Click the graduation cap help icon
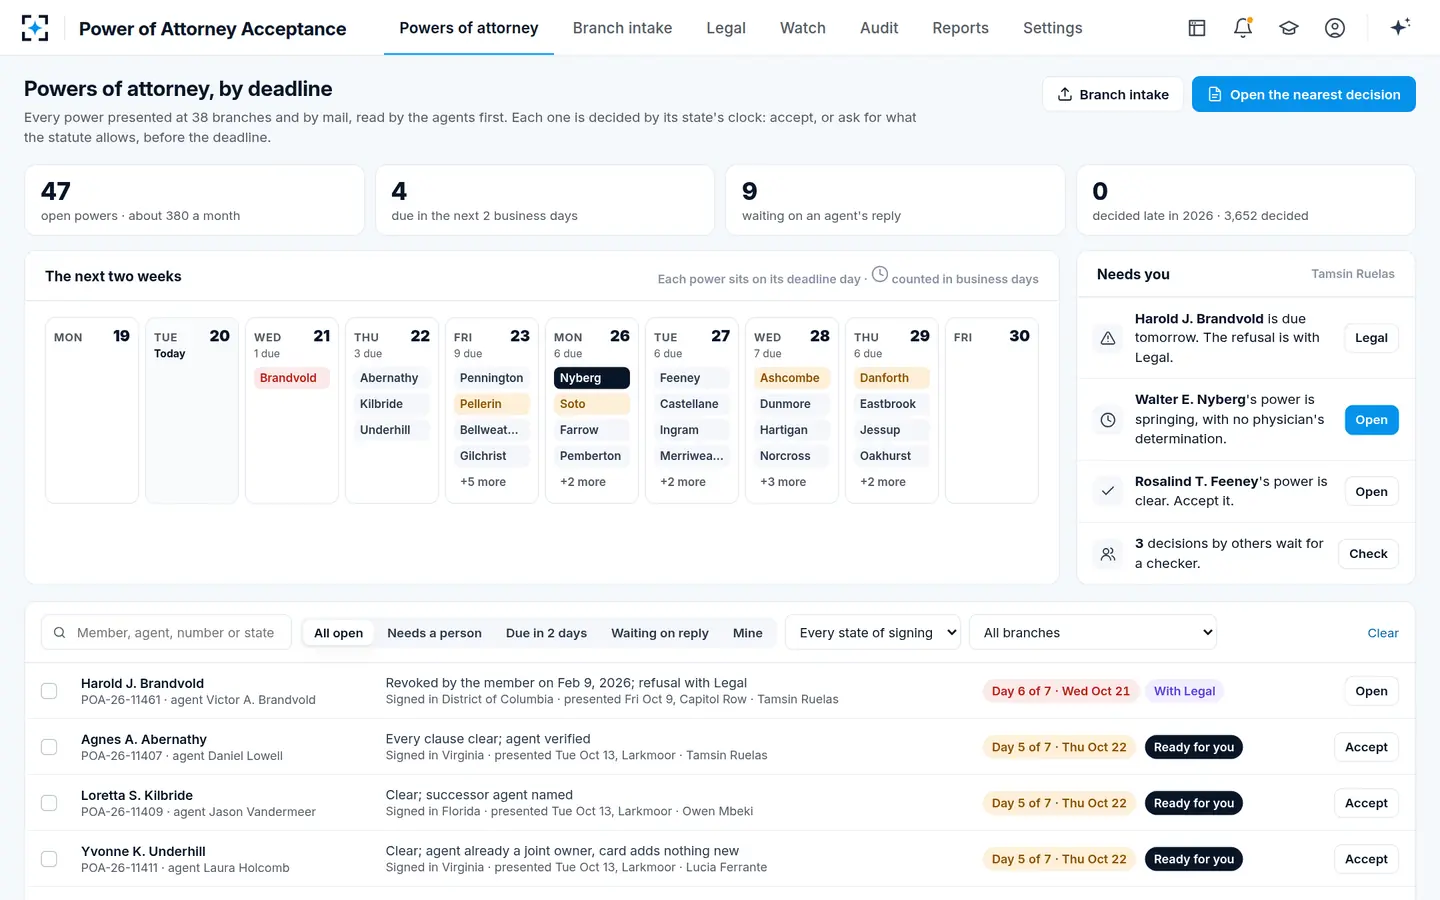Screen dimensions: 1440x900 tap(1289, 28)
